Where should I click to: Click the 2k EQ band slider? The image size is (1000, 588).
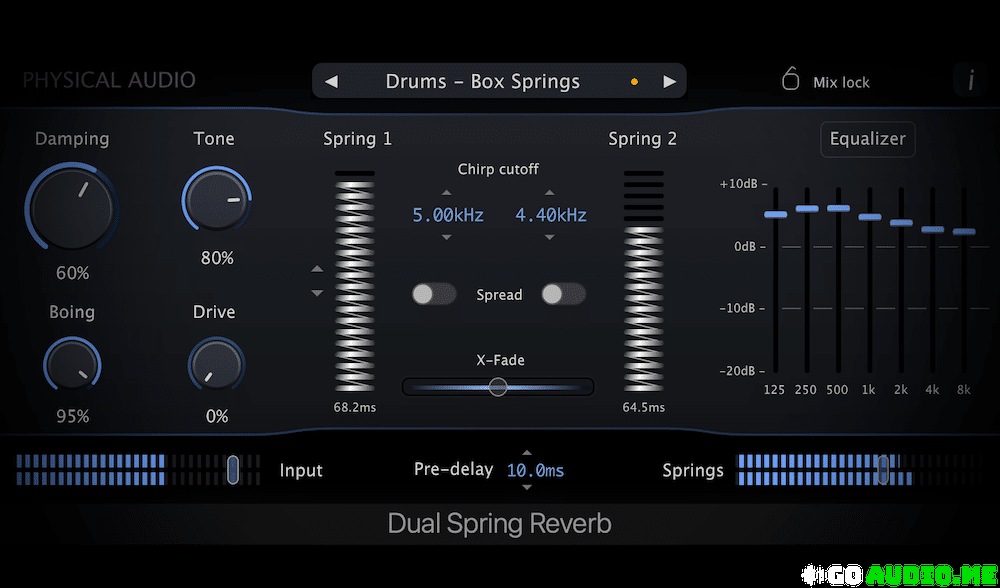901,223
